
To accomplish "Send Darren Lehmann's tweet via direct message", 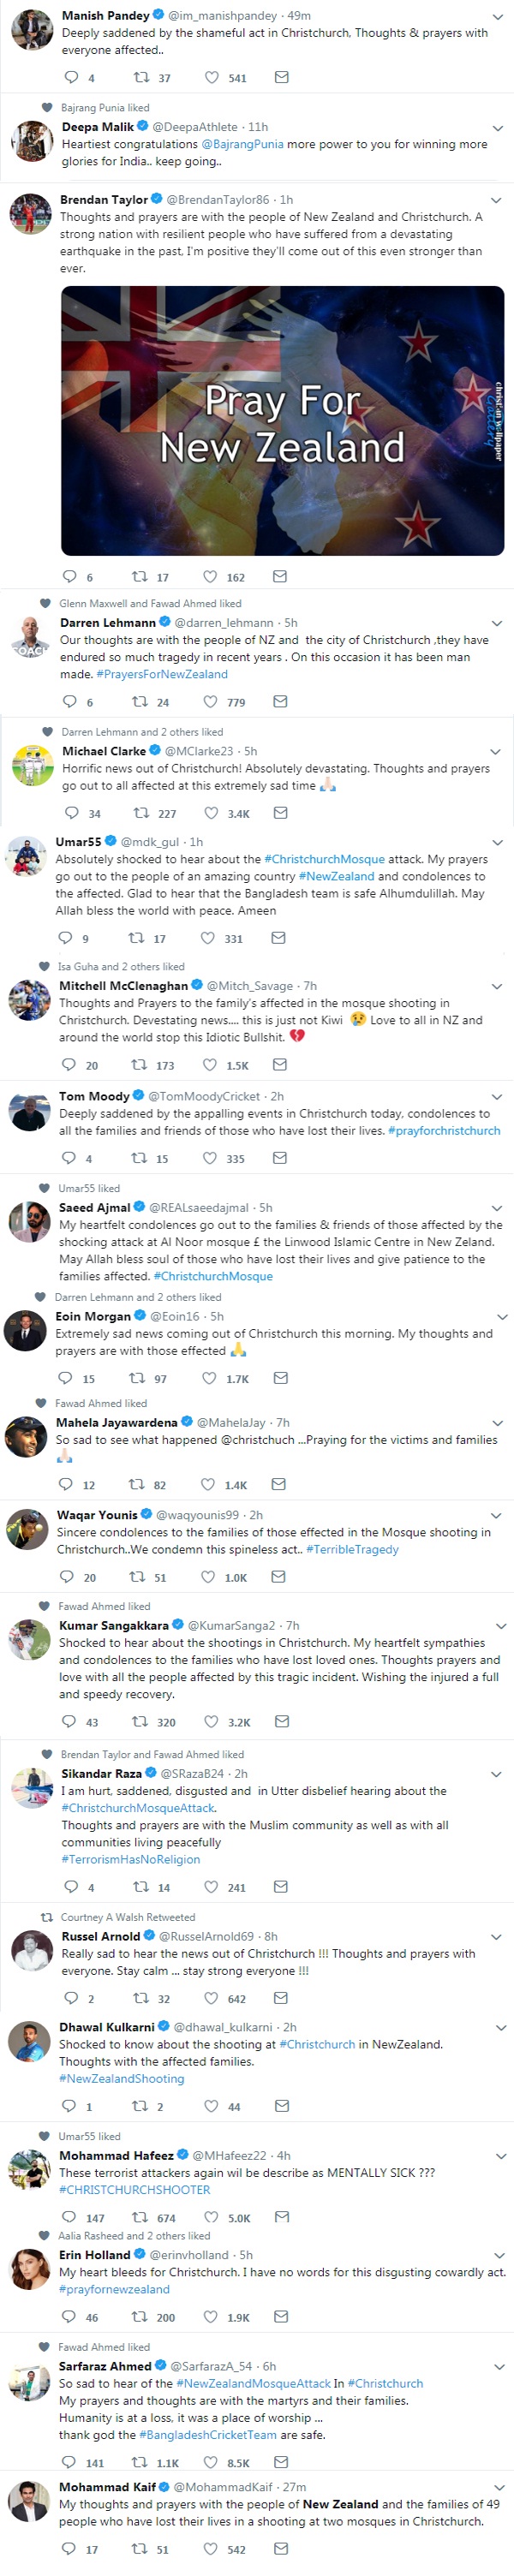I will point(280,701).
